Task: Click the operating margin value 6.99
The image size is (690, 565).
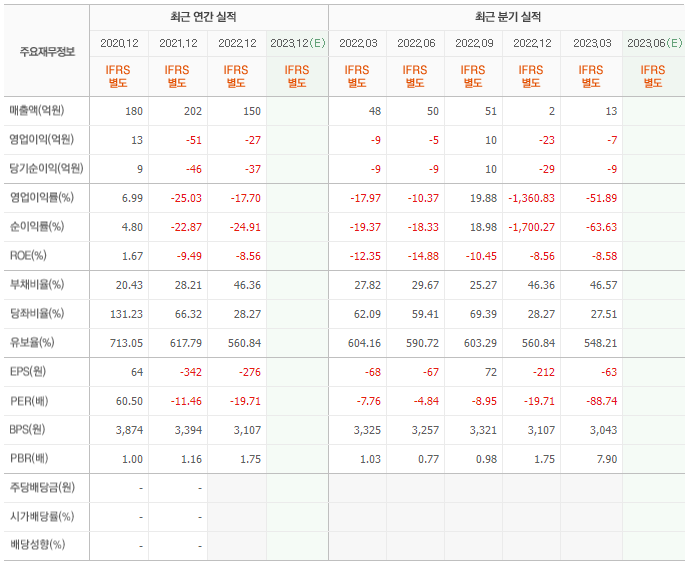Action: pos(132,198)
